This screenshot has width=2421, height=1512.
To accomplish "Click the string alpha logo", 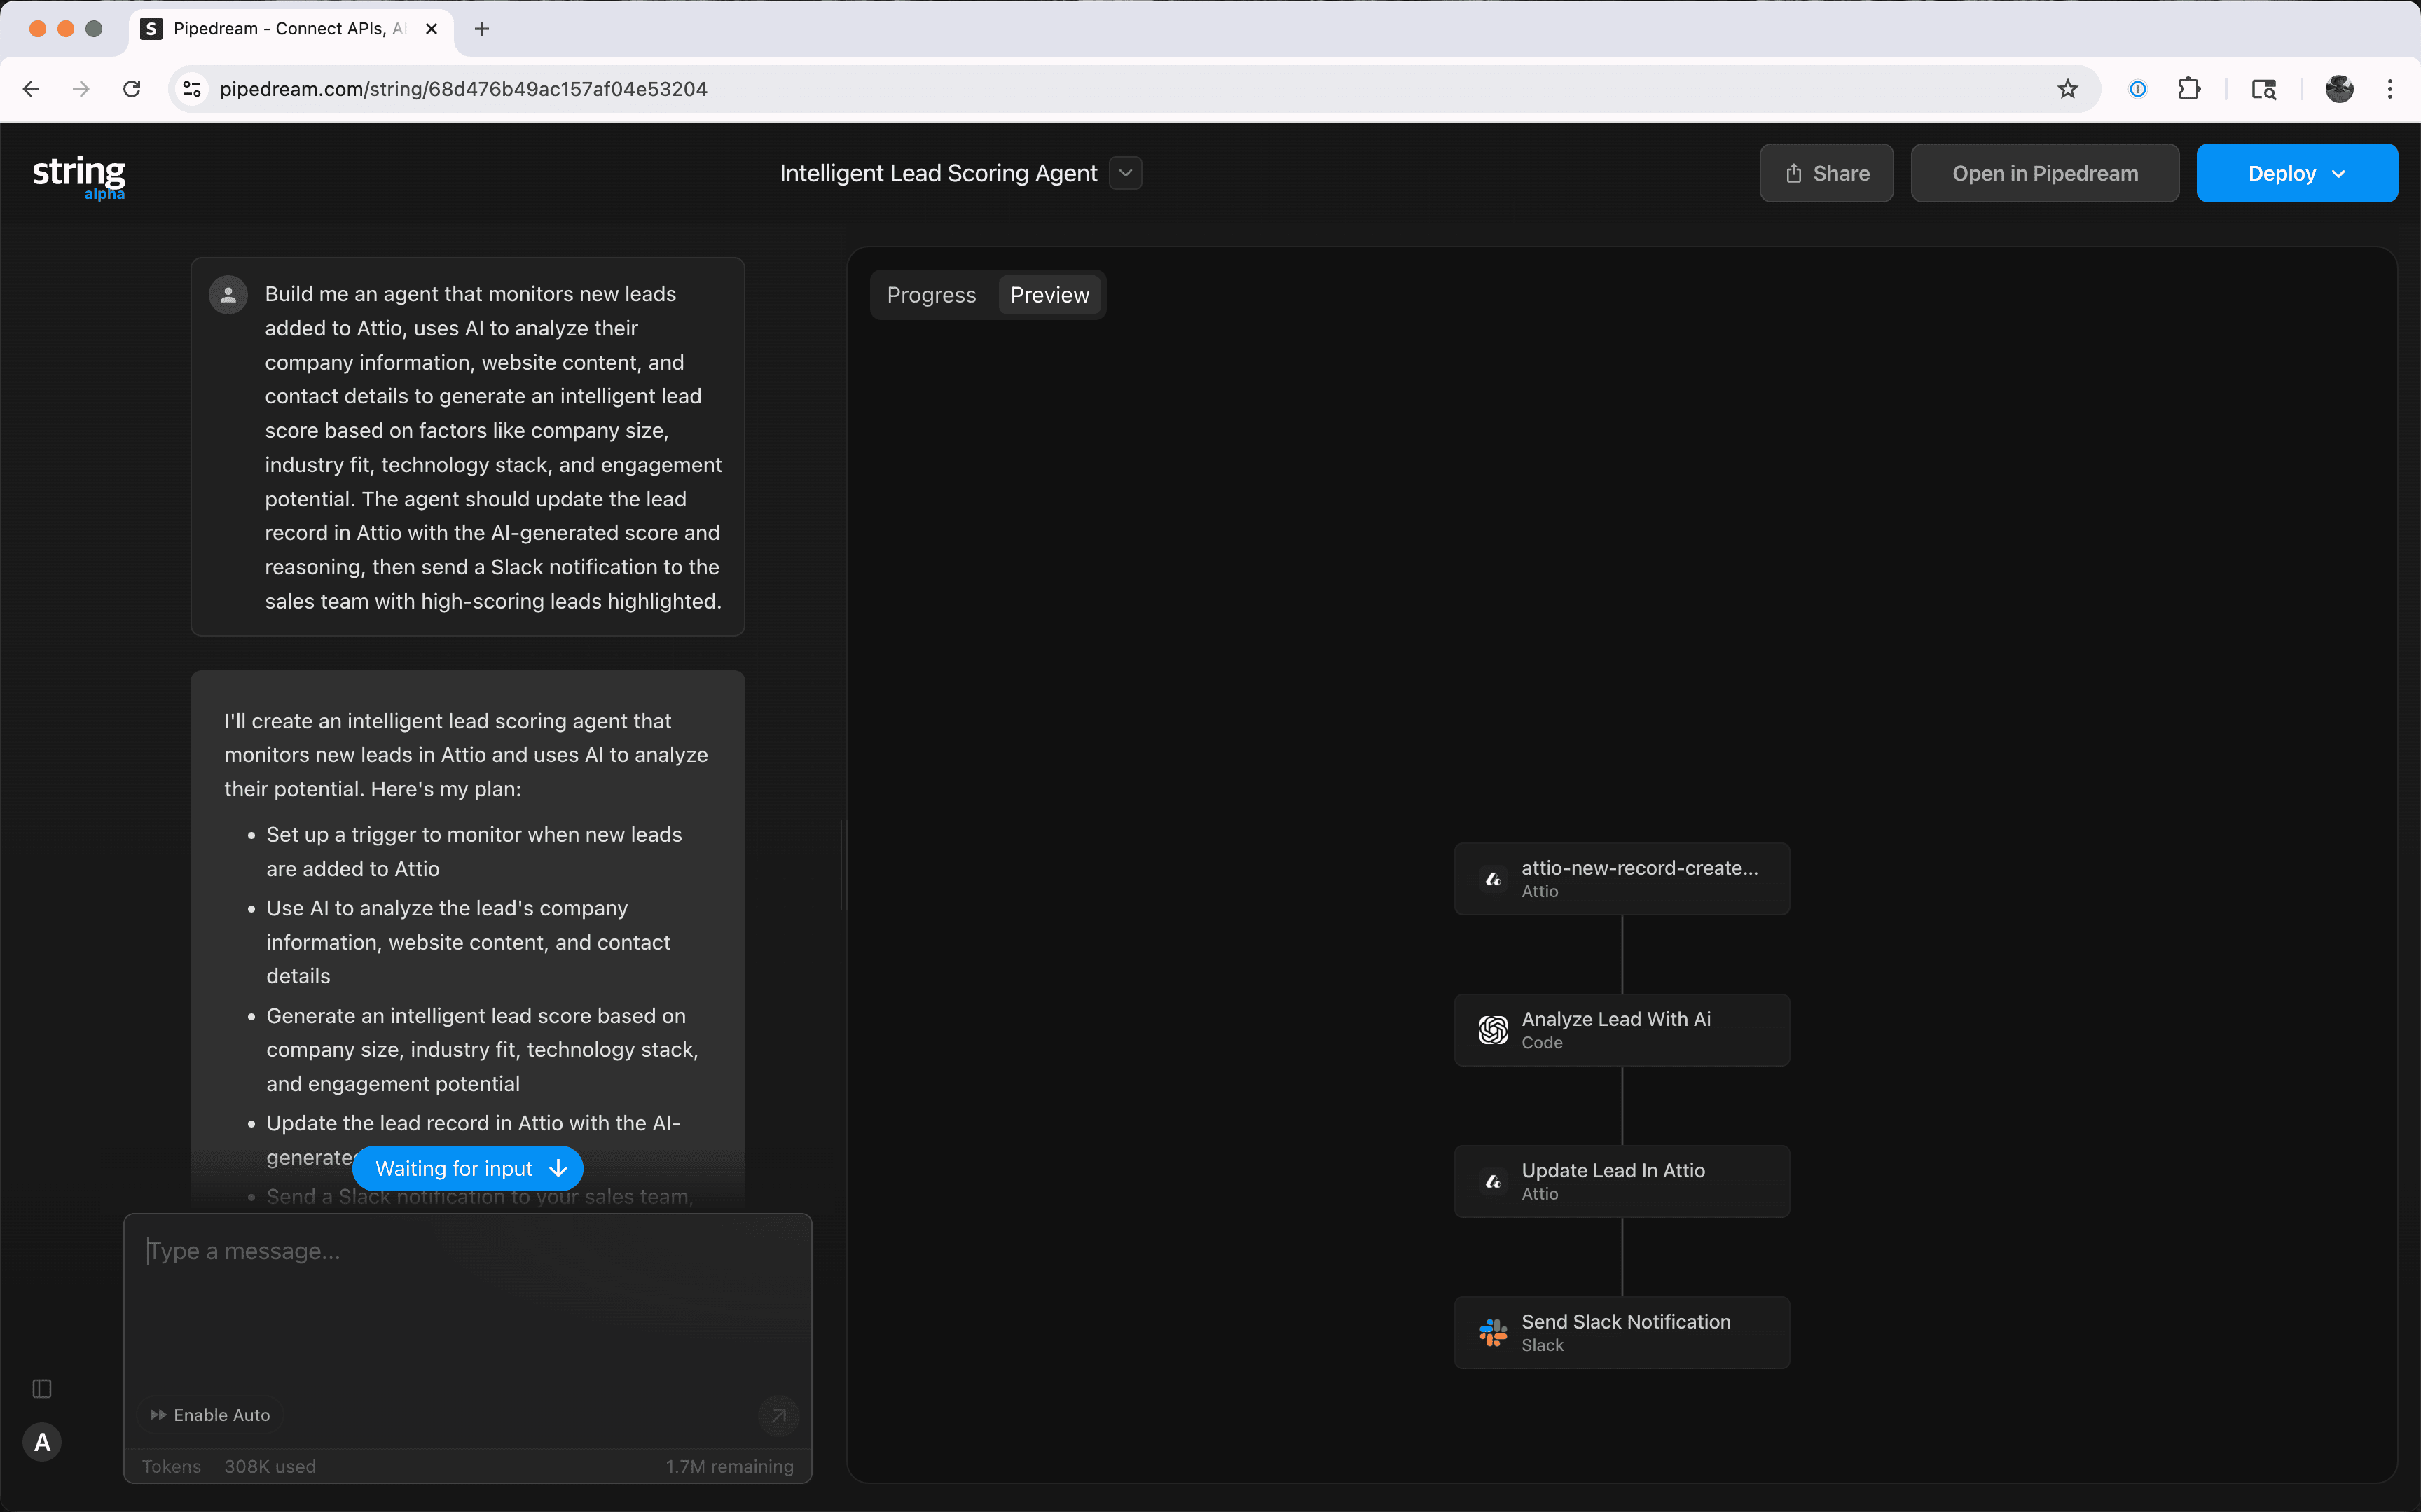I will 79,177.
